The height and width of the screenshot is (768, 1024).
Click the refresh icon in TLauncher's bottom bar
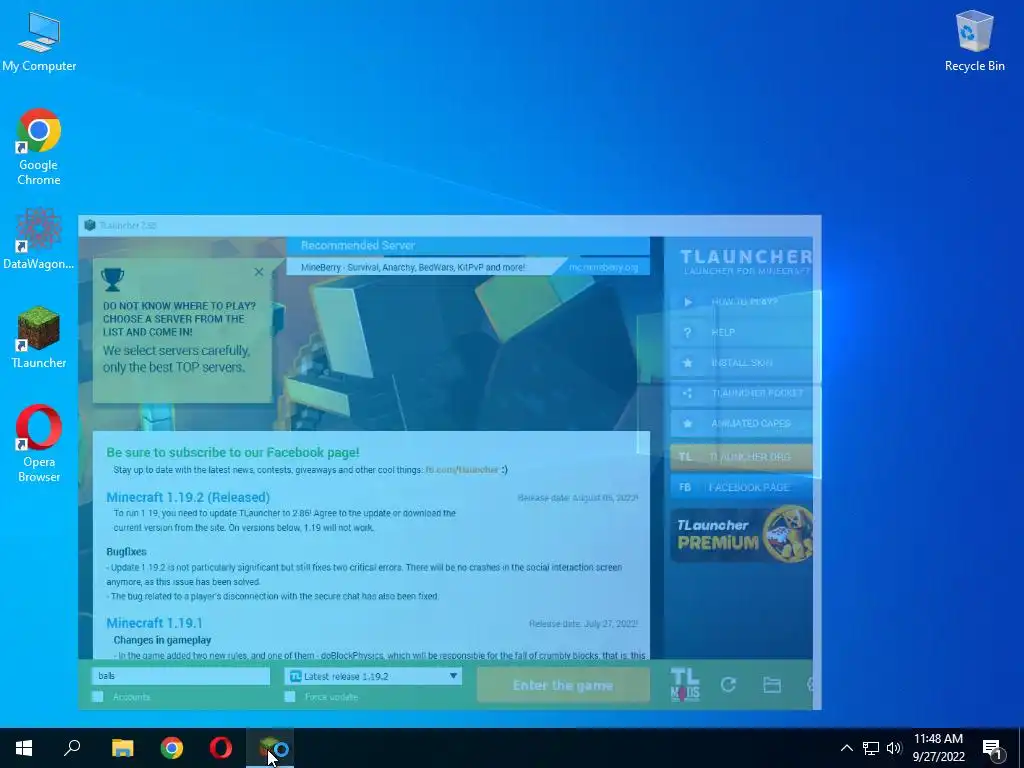click(728, 684)
